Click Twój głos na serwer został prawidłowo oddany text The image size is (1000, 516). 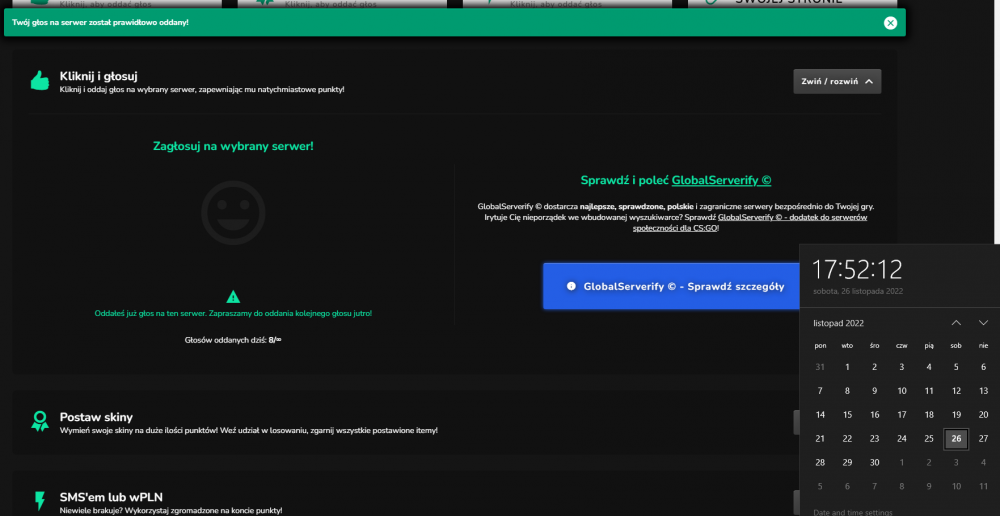(100, 22)
